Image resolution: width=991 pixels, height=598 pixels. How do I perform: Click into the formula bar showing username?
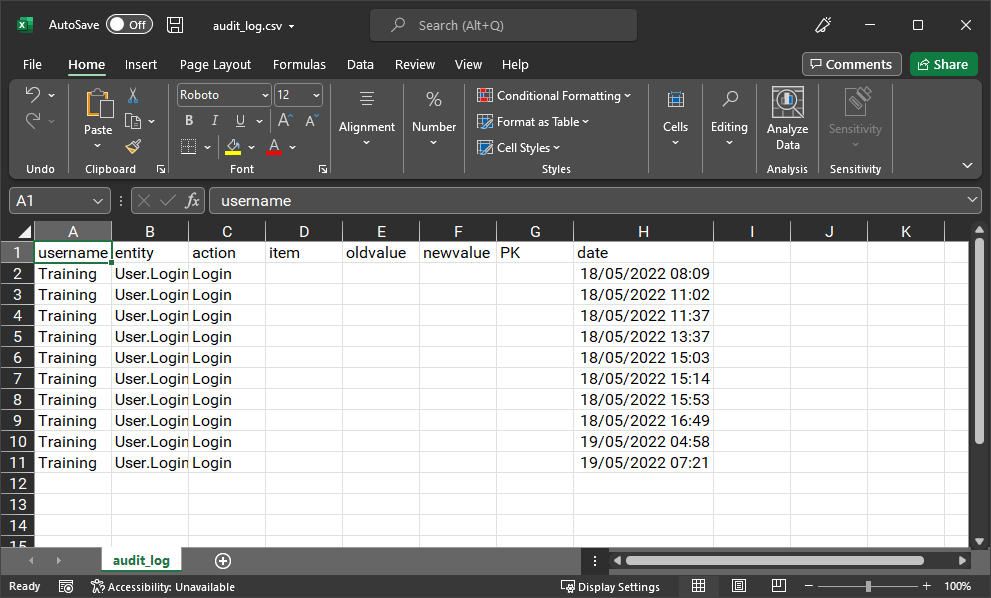[595, 201]
